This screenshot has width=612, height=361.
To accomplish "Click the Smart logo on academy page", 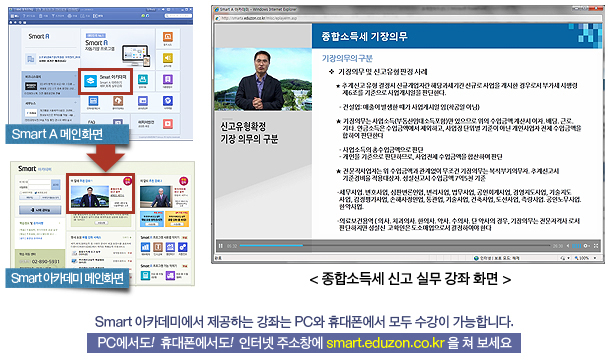I will coord(27,169).
